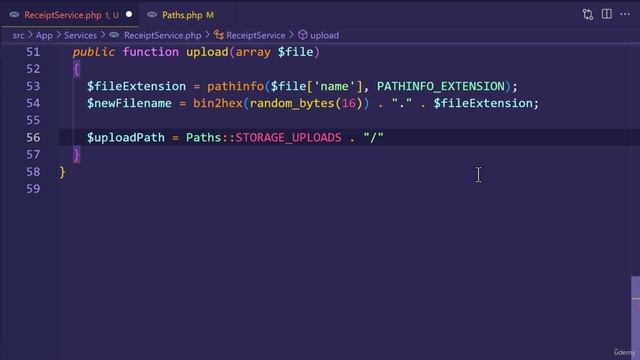Click 'STORAGE_UPLOADS' constant on line 56
Viewport: 640px width, 360px height.
point(289,138)
